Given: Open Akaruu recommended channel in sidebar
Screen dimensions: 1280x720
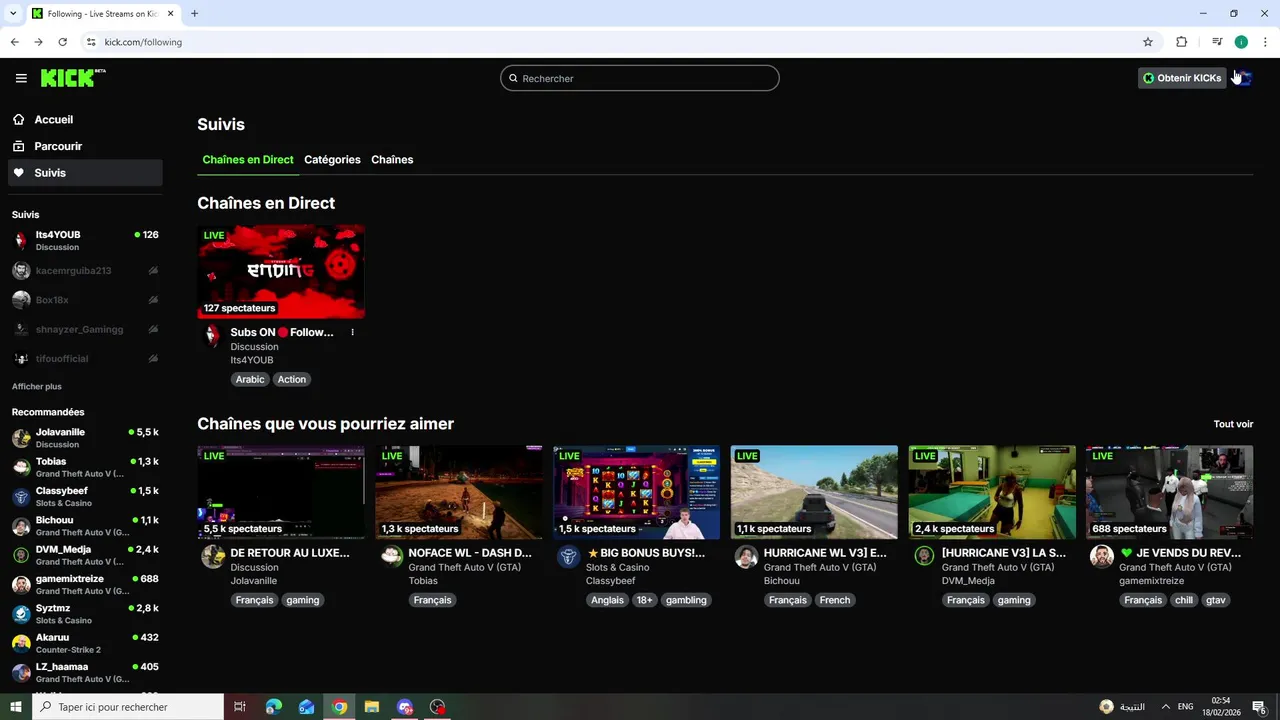Looking at the screenshot, I should [85, 643].
